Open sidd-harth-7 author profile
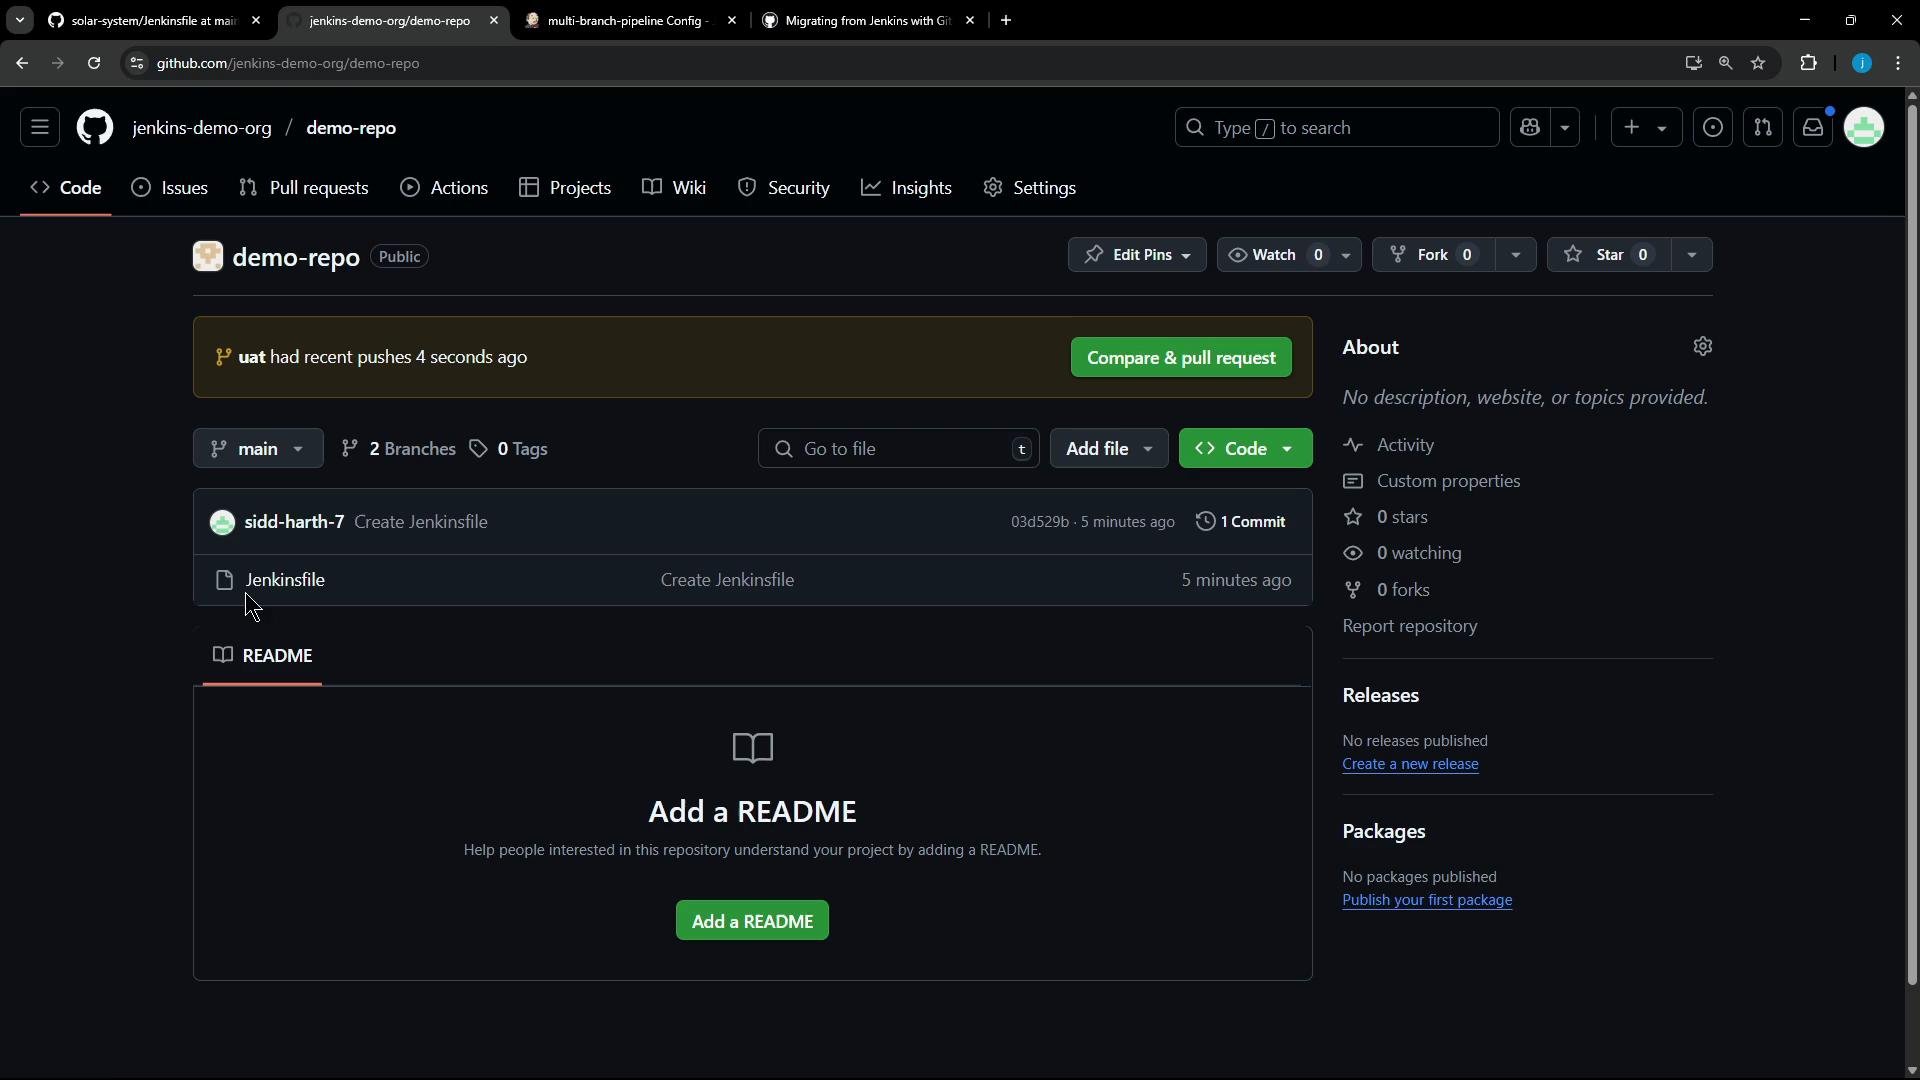The width and height of the screenshot is (1920, 1080). (x=294, y=522)
